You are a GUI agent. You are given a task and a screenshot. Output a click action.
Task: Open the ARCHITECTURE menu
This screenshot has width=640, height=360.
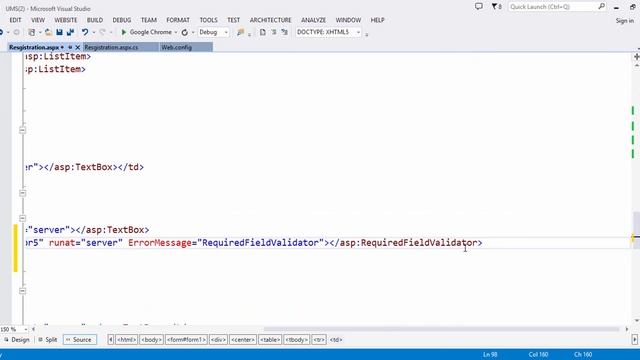pos(271,20)
